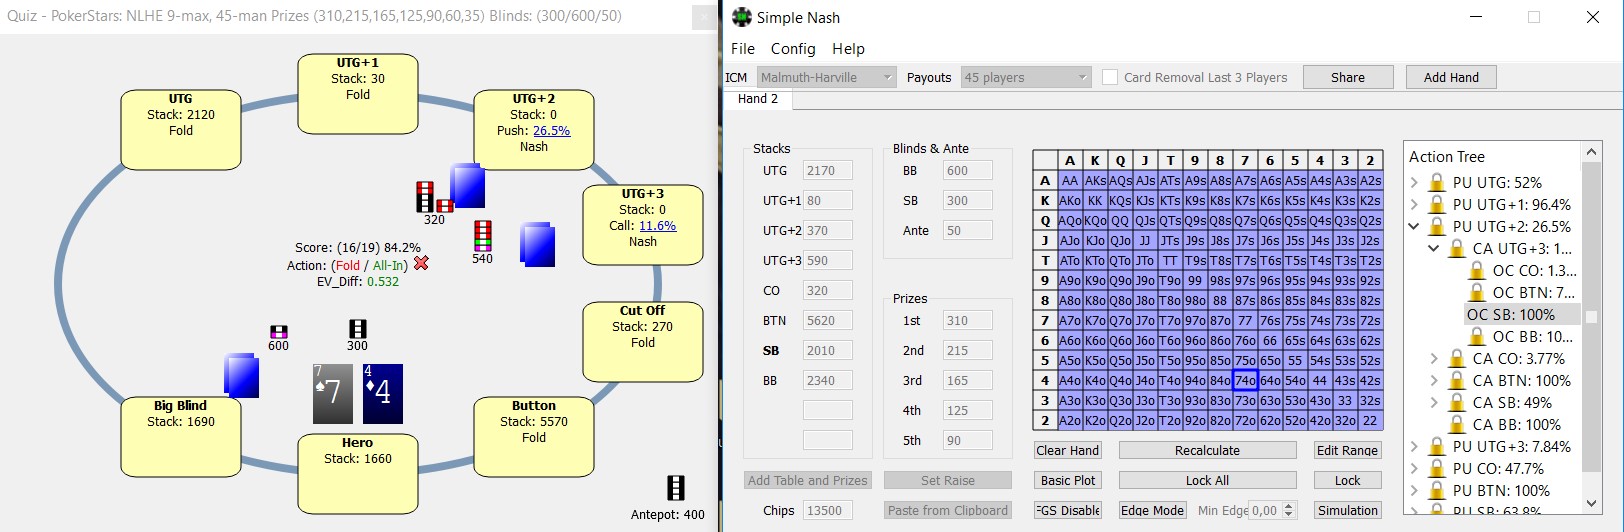The width and height of the screenshot is (1624, 532).
Task: Click the lock icon beside OC BB
Action: pos(1476,336)
